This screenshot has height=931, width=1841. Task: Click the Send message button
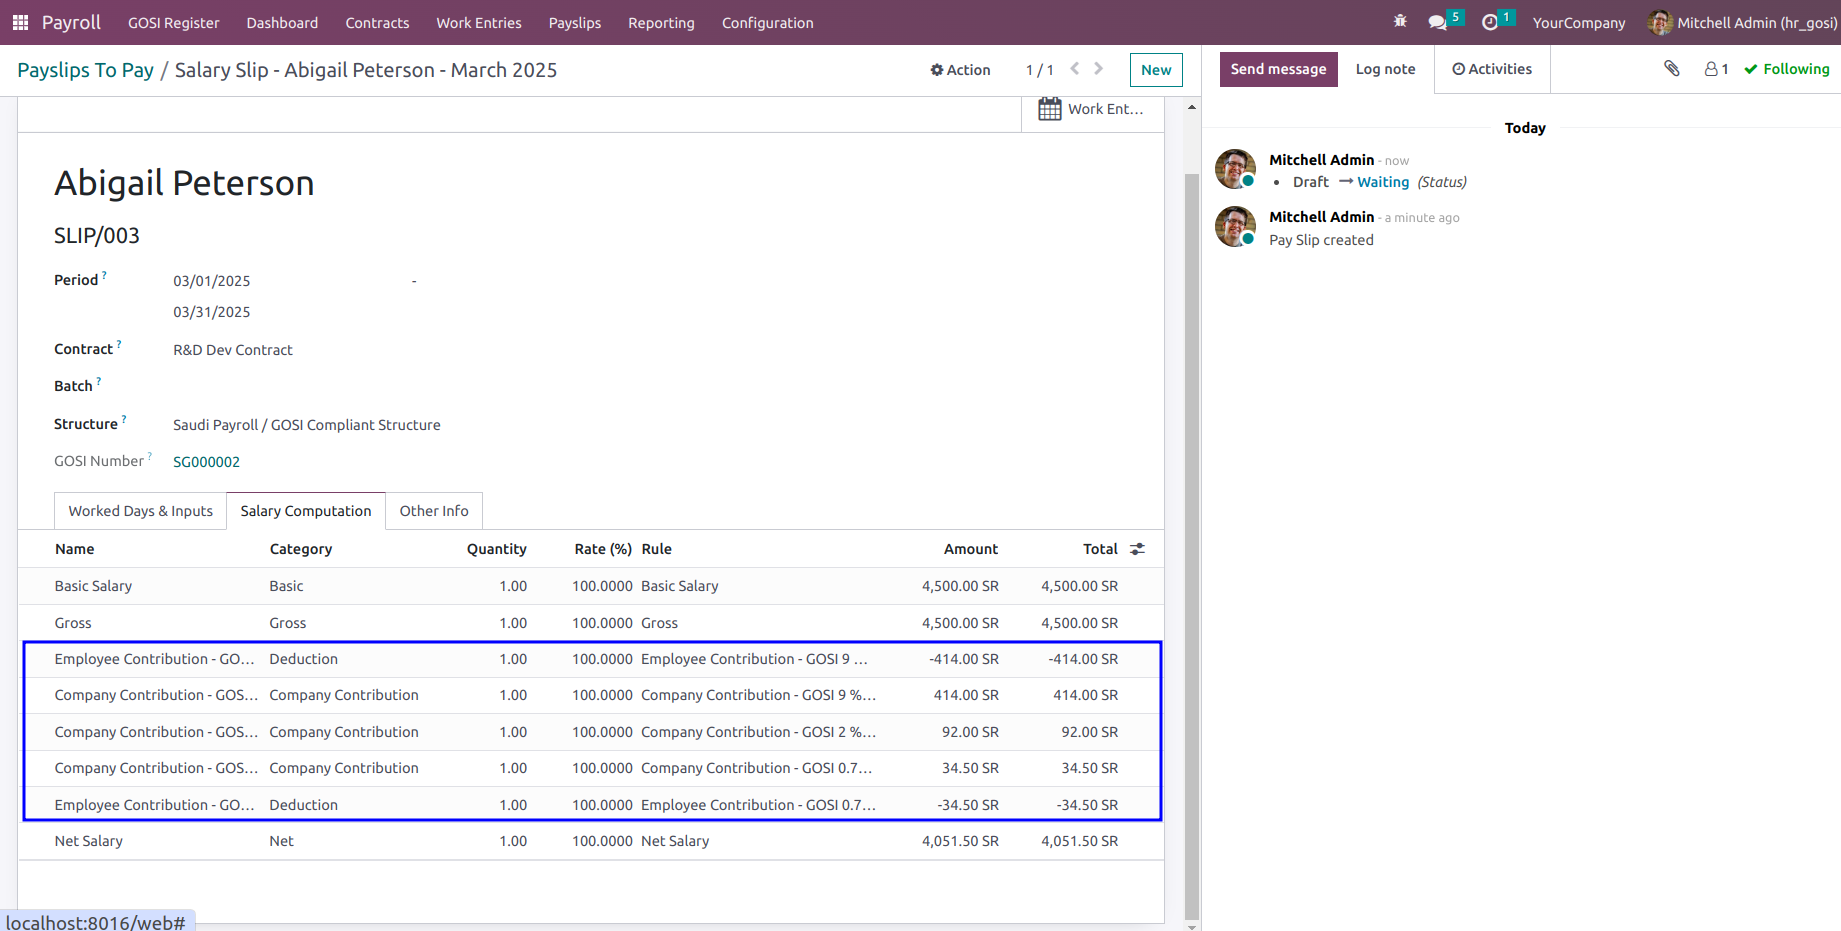point(1278,69)
